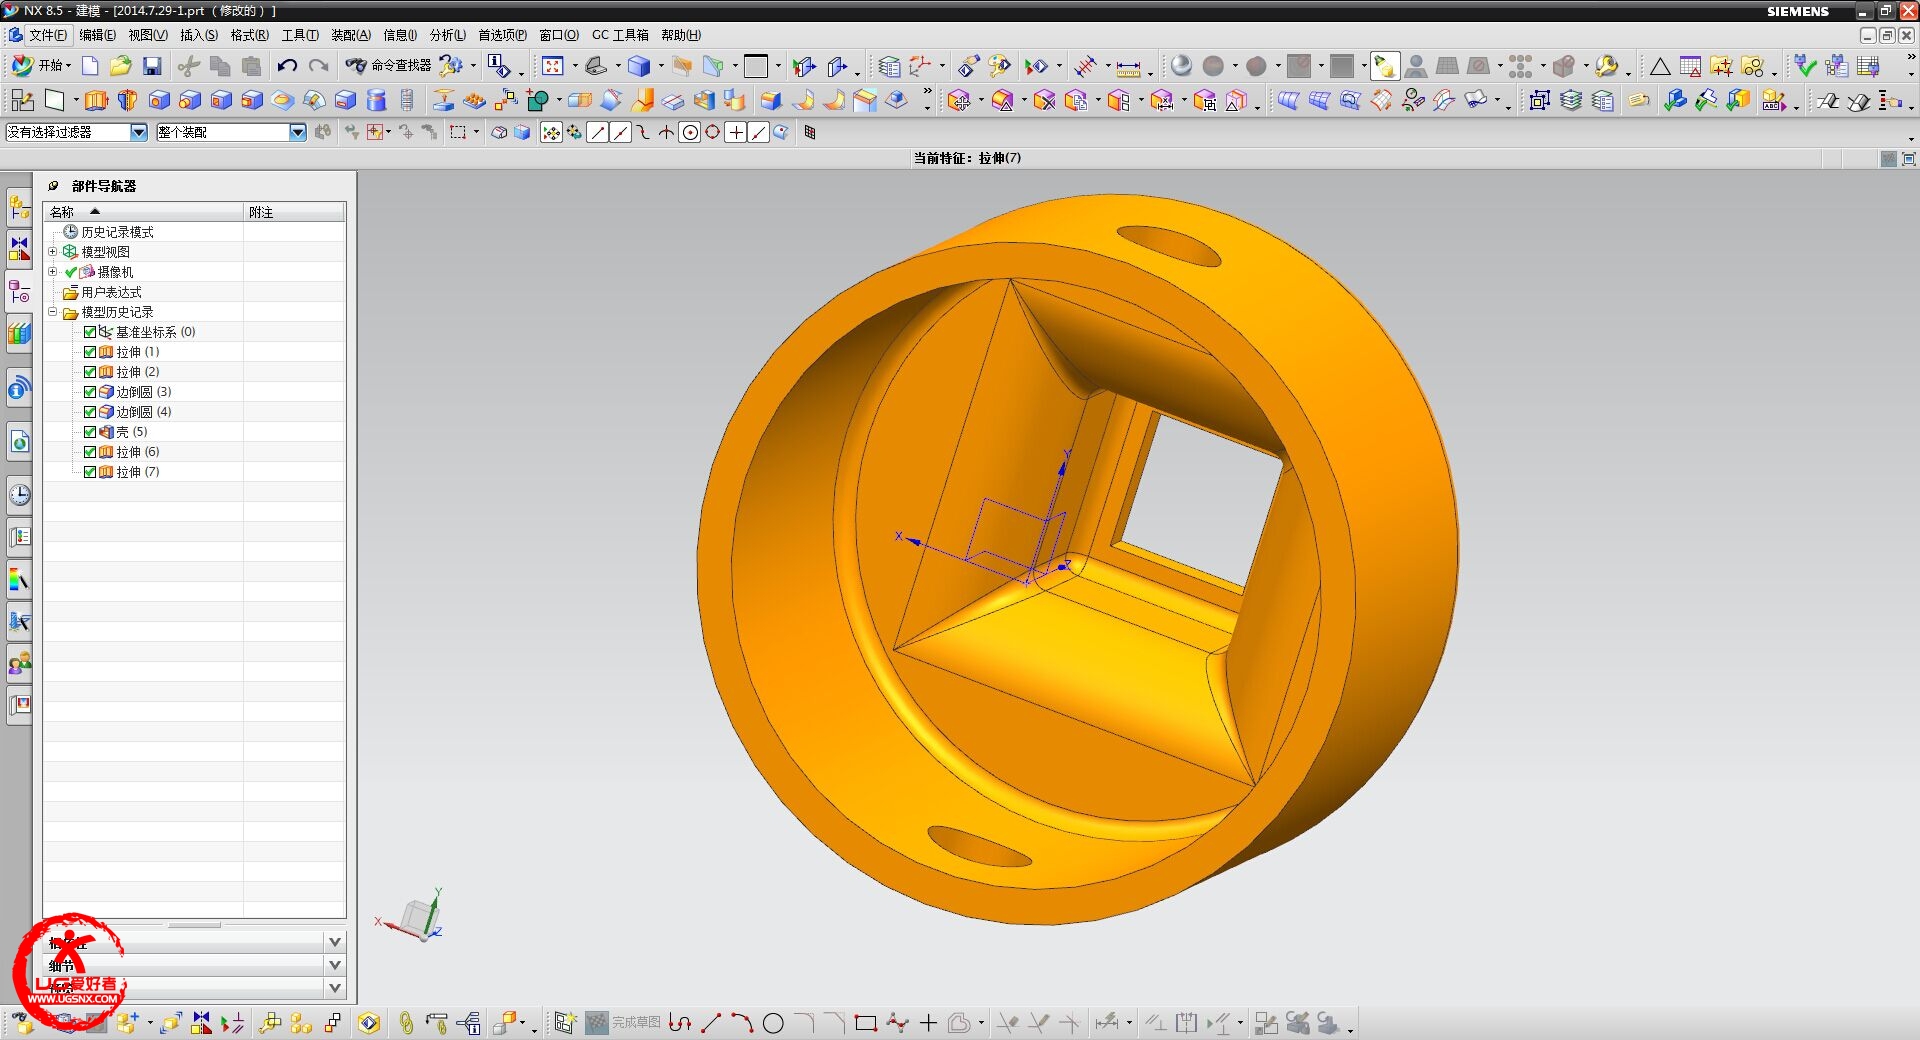Click the Through Curve Mesh surface icon
The image size is (1920, 1040).
[x=1319, y=100]
